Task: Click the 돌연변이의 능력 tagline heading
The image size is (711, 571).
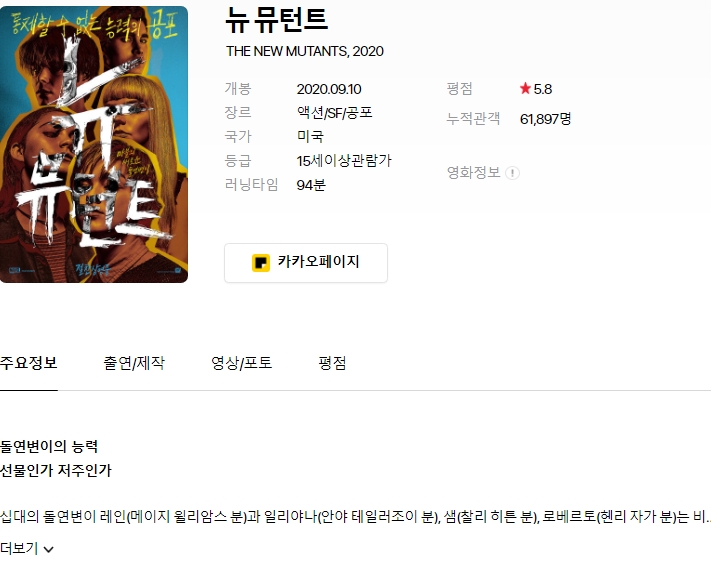Action: pos(49,447)
